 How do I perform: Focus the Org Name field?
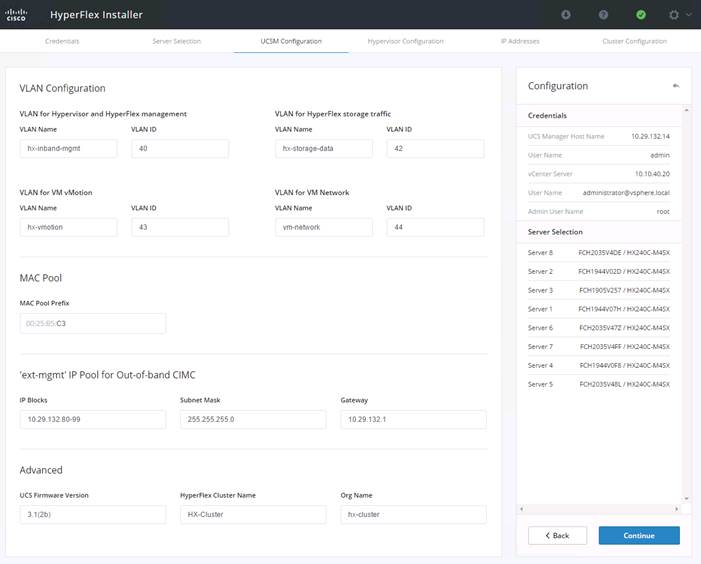coord(414,514)
